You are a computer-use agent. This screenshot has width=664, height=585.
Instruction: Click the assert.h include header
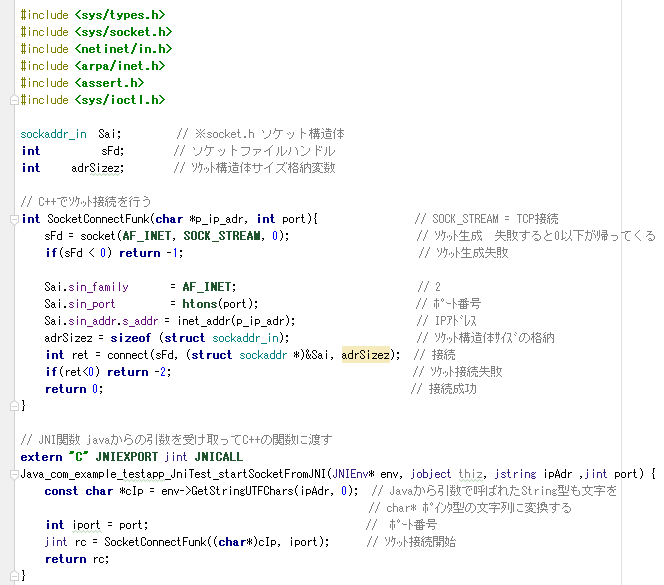pyautogui.click(x=110, y=83)
